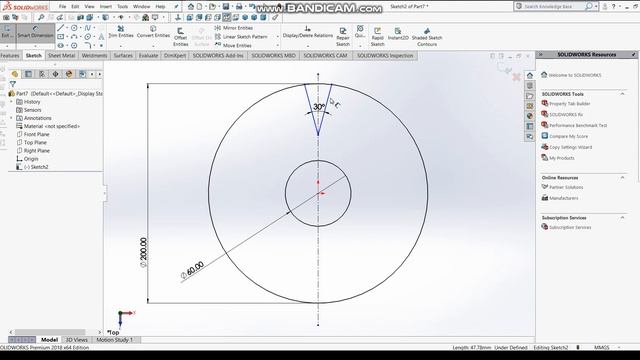This screenshot has width=640, height=360.
Task: Select the Arc sketch tool
Action: click(74, 37)
